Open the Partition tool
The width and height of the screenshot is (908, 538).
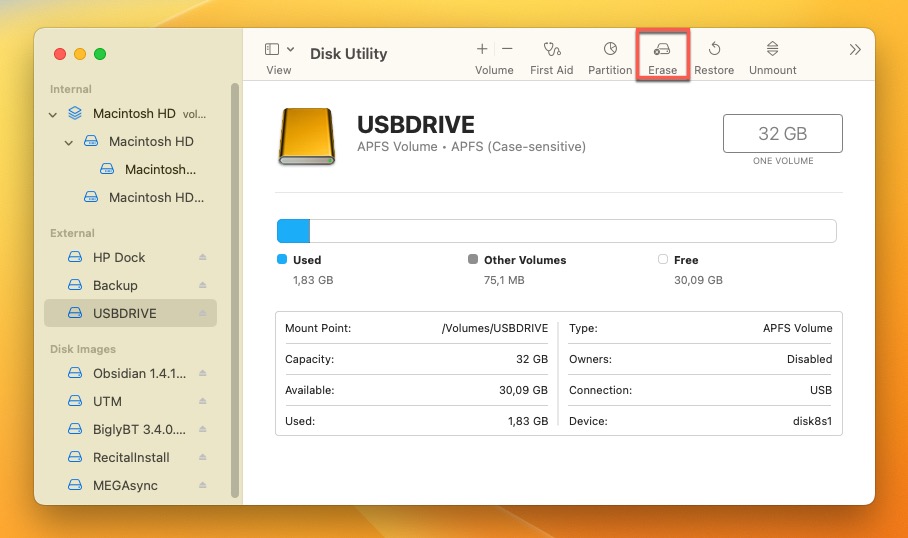pos(610,58)
